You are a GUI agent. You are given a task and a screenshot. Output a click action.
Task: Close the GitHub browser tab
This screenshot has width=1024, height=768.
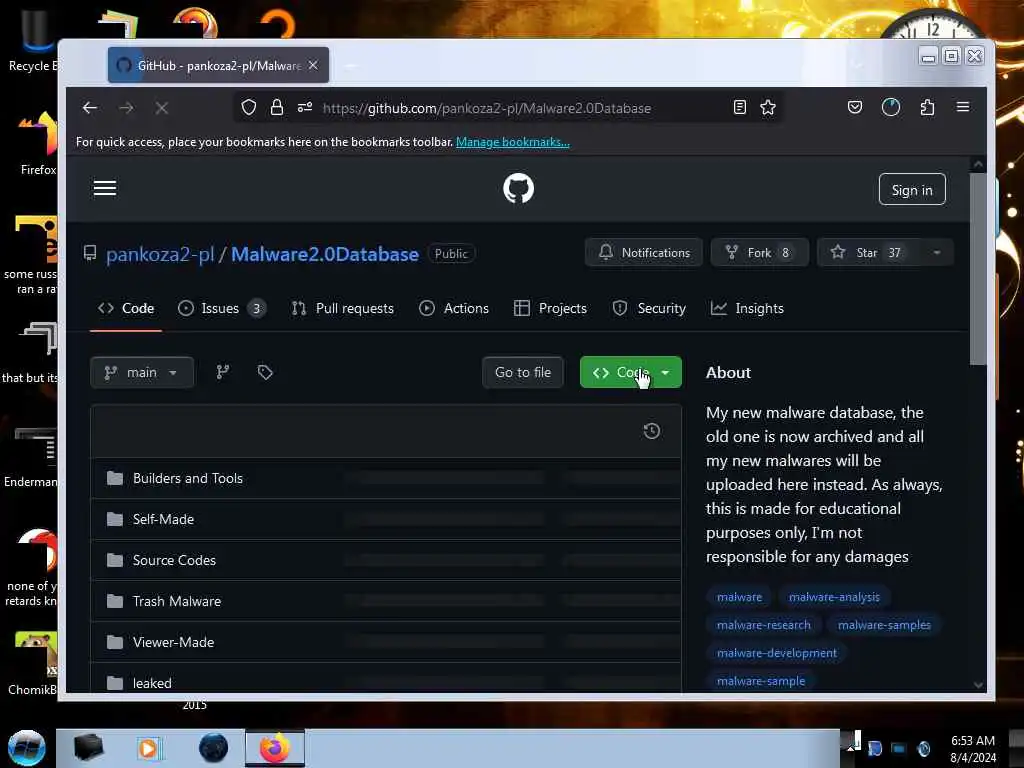click(x=313, y=65)
